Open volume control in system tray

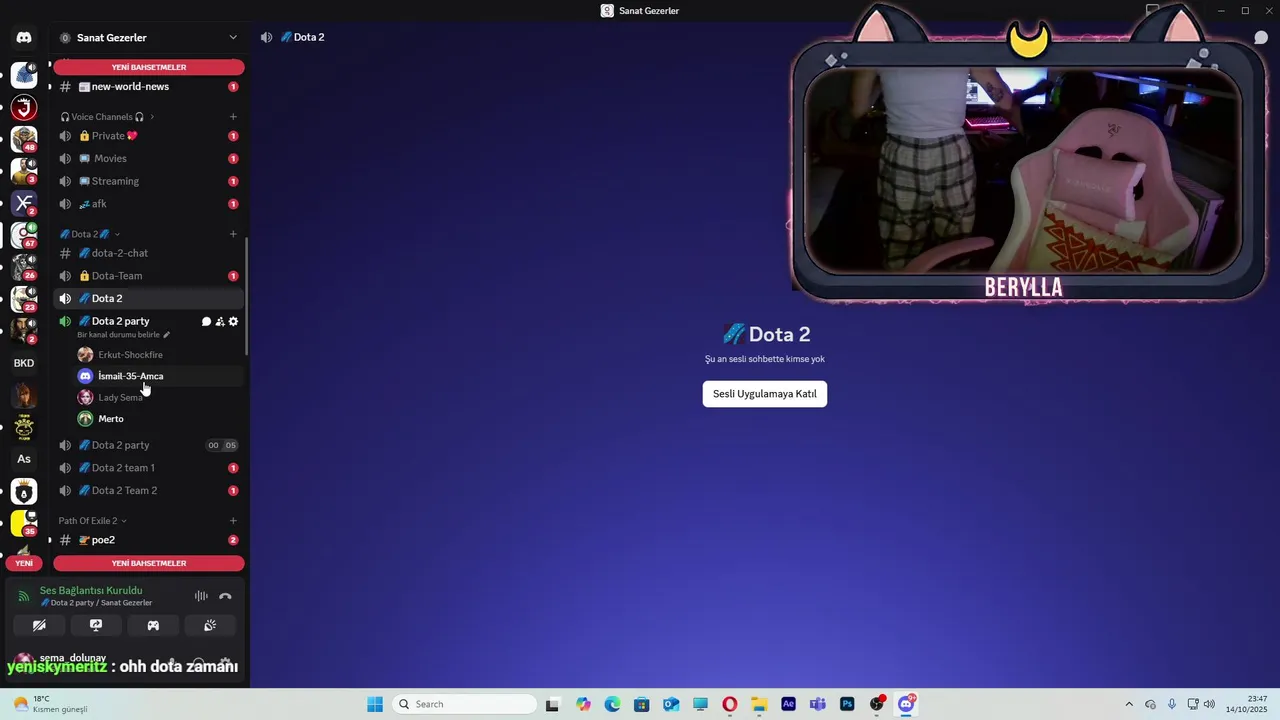[x=1209, y=704]
